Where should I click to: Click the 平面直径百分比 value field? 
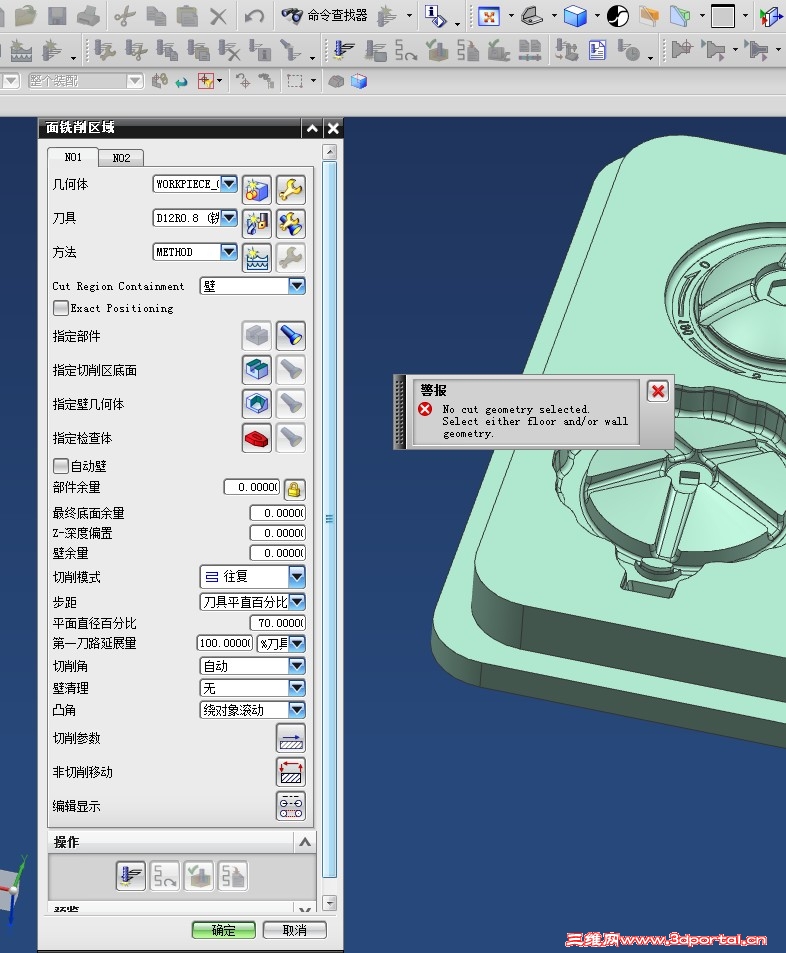[278, 623]
